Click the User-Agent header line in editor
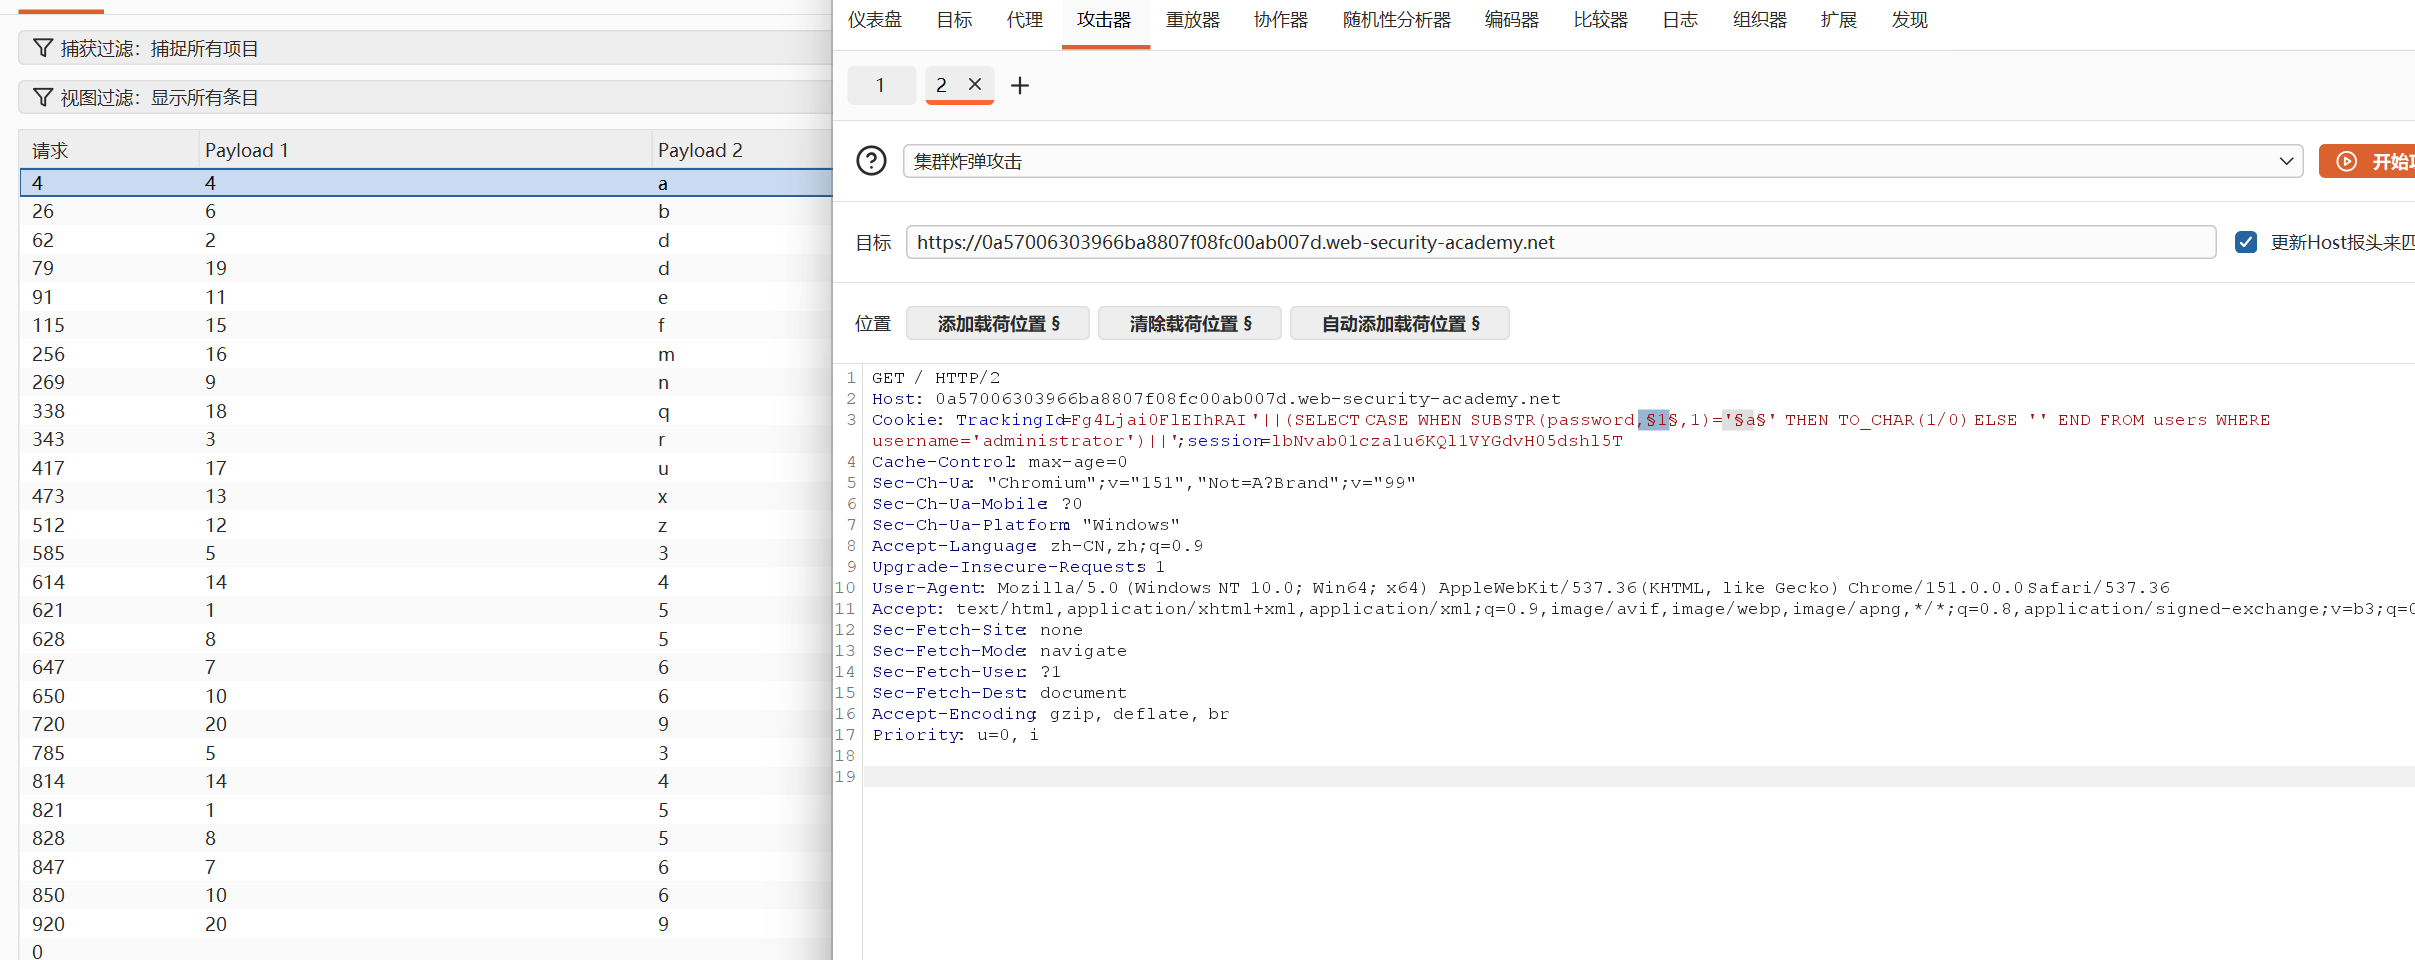 coord(1520,588)
